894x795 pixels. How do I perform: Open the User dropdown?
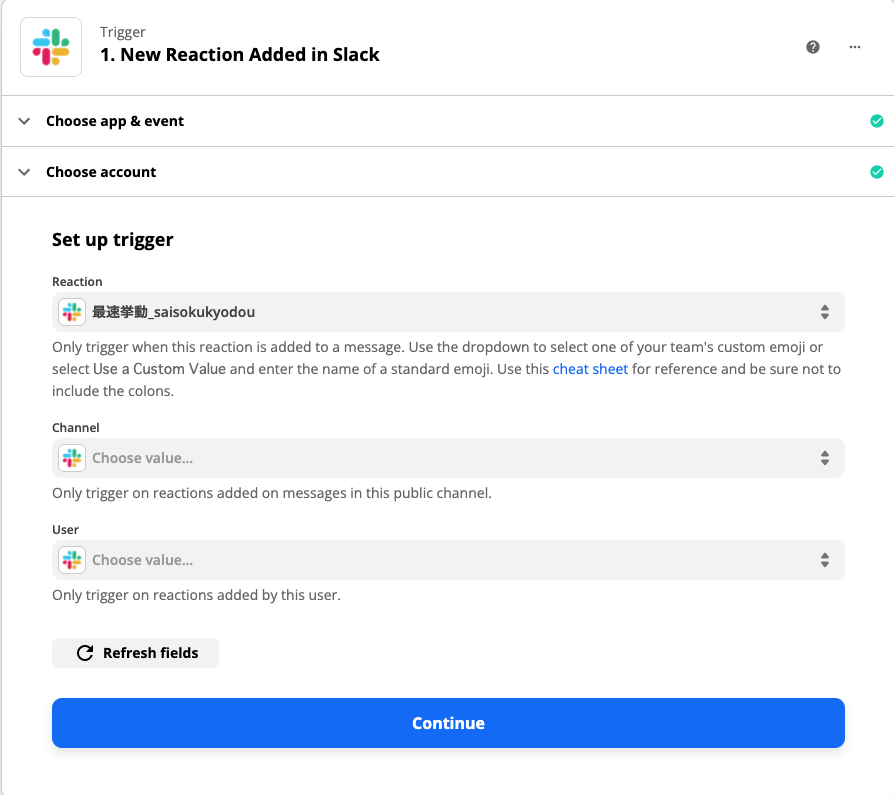(448, 559)
